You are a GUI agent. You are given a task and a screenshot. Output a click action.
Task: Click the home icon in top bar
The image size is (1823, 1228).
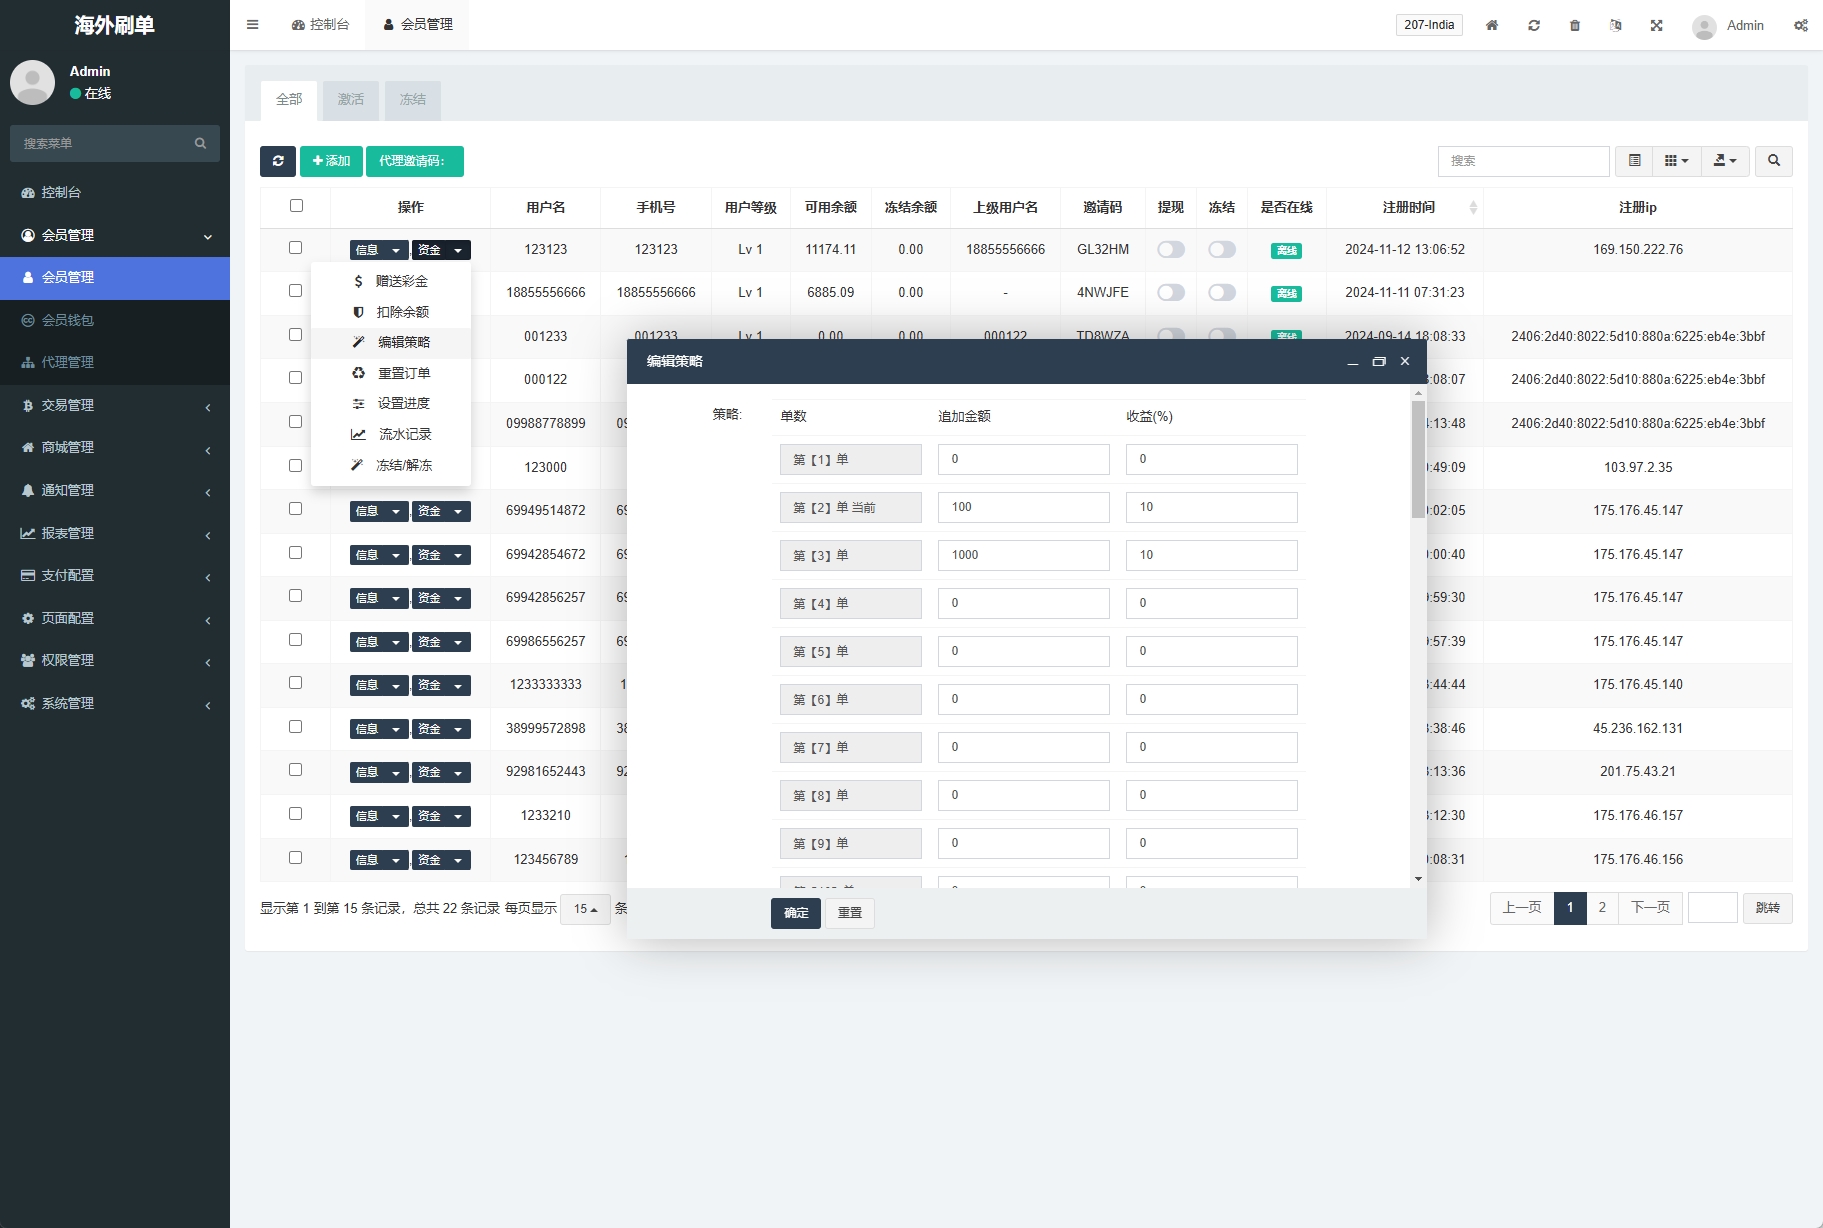(x=1491, y=25)
